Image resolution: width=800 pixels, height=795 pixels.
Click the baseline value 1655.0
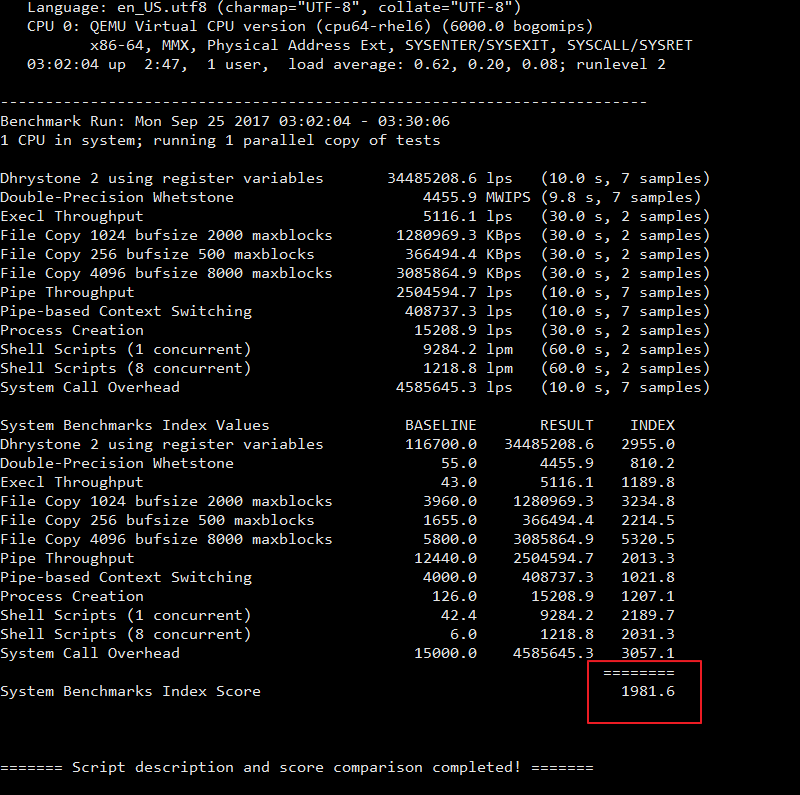tap(450, 520)
